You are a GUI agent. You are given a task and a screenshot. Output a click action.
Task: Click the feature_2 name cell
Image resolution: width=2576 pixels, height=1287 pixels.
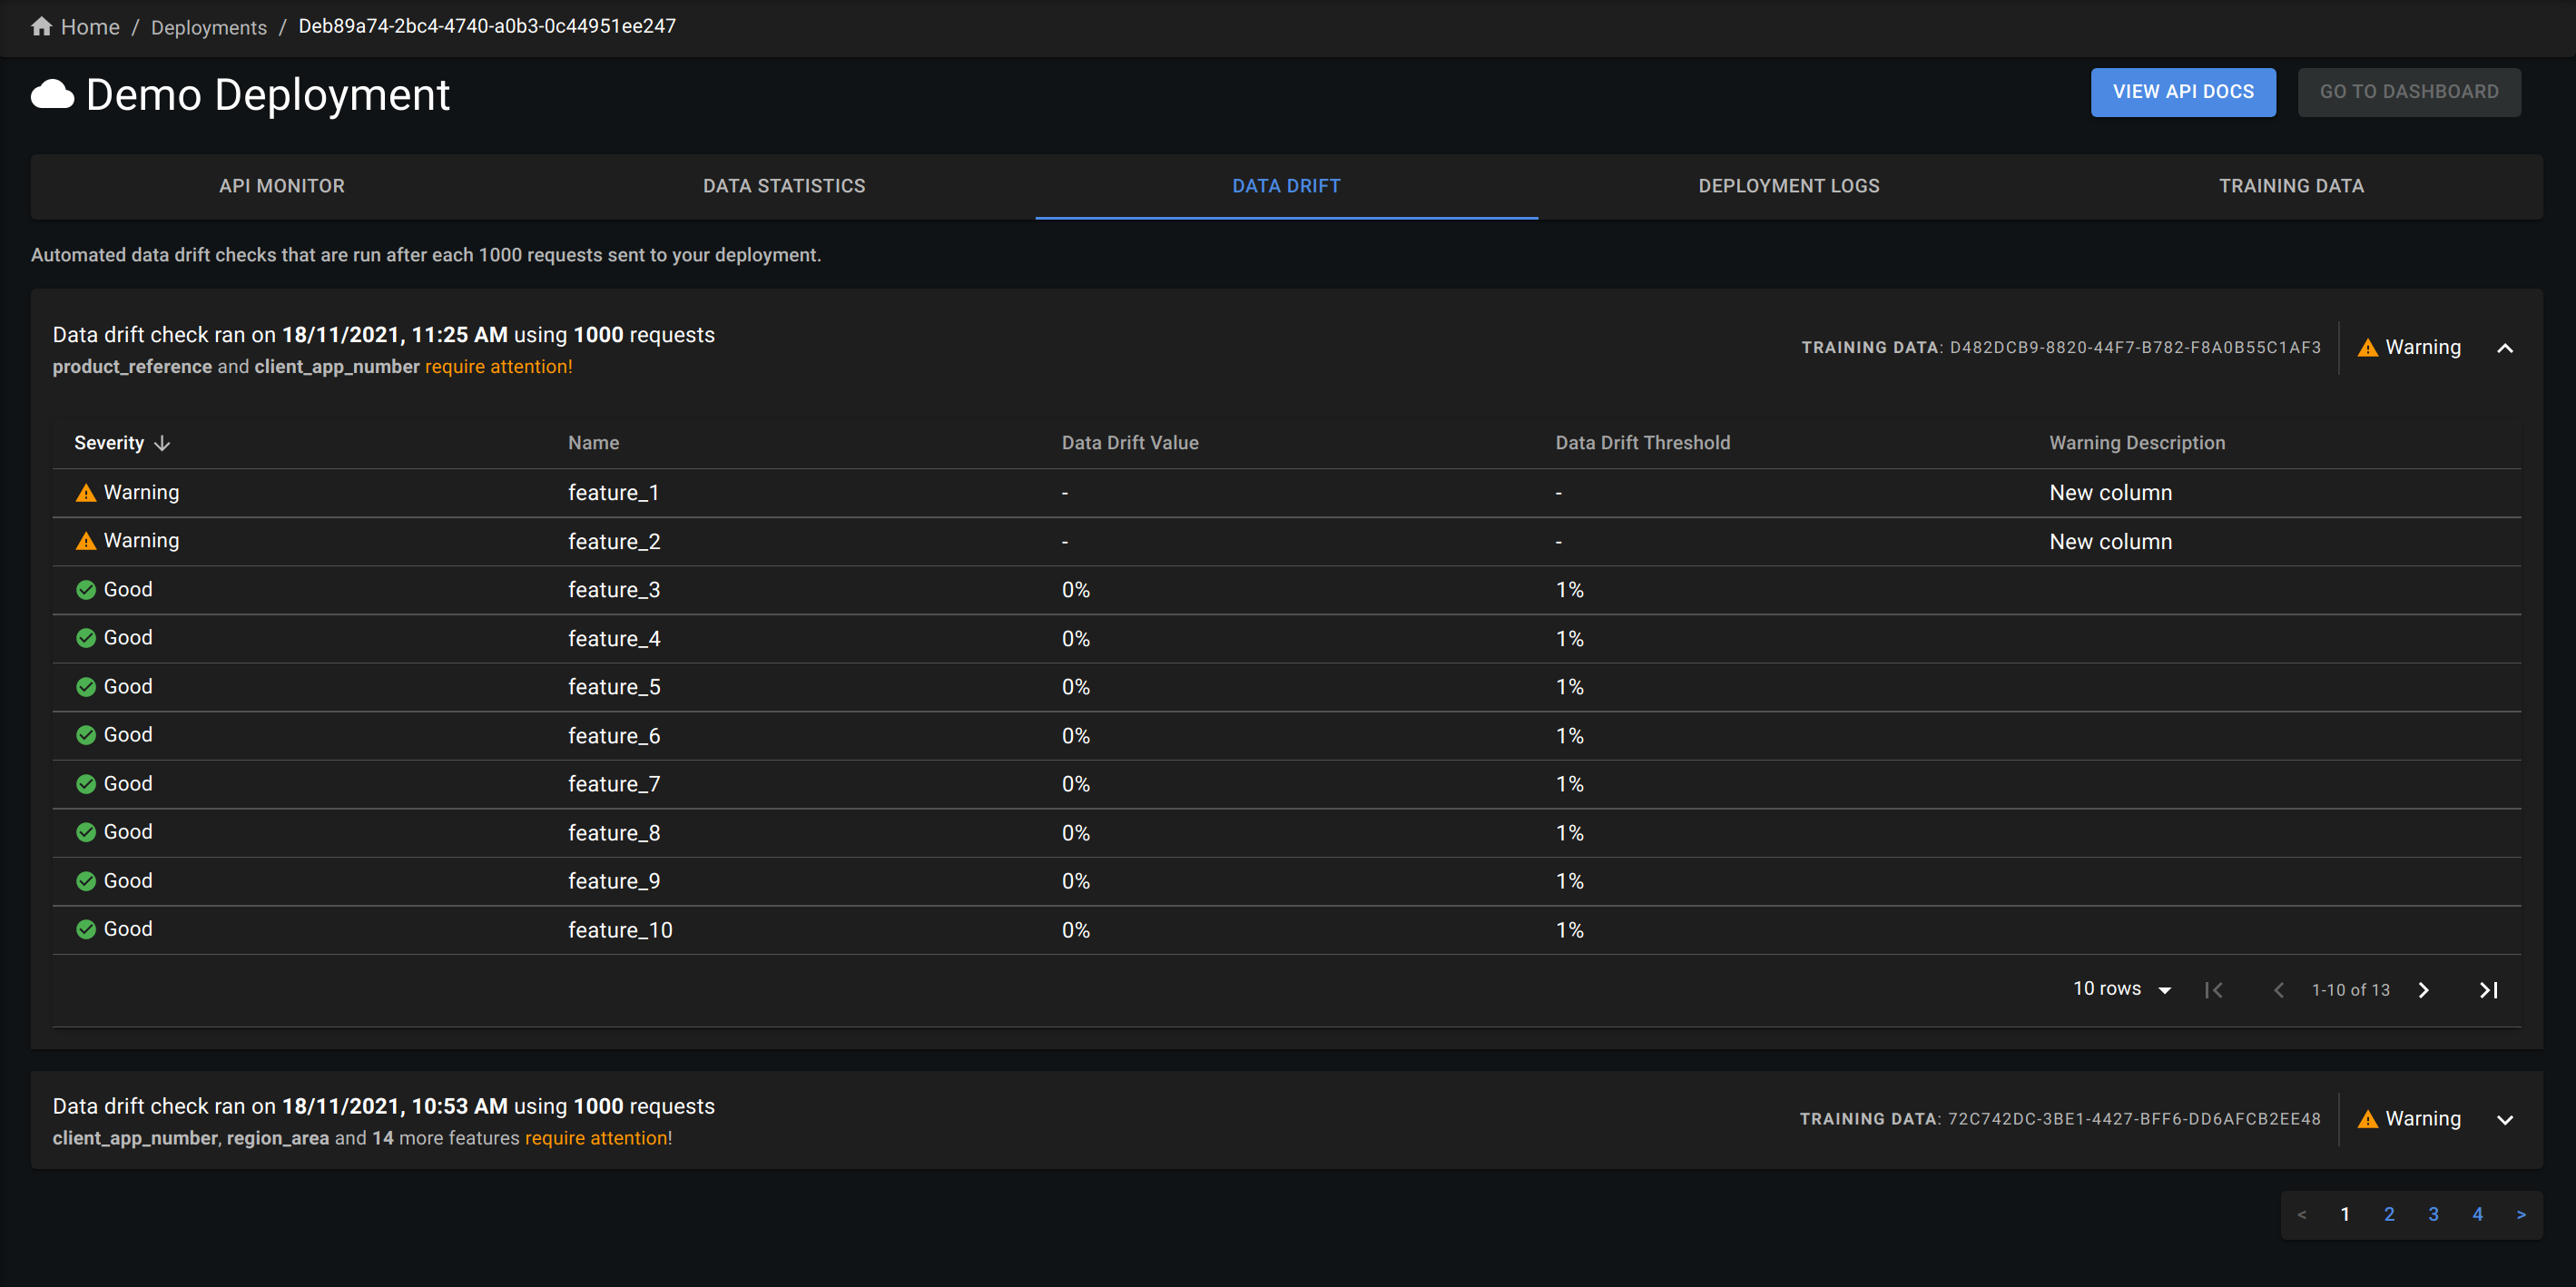(x=614, y=542)
